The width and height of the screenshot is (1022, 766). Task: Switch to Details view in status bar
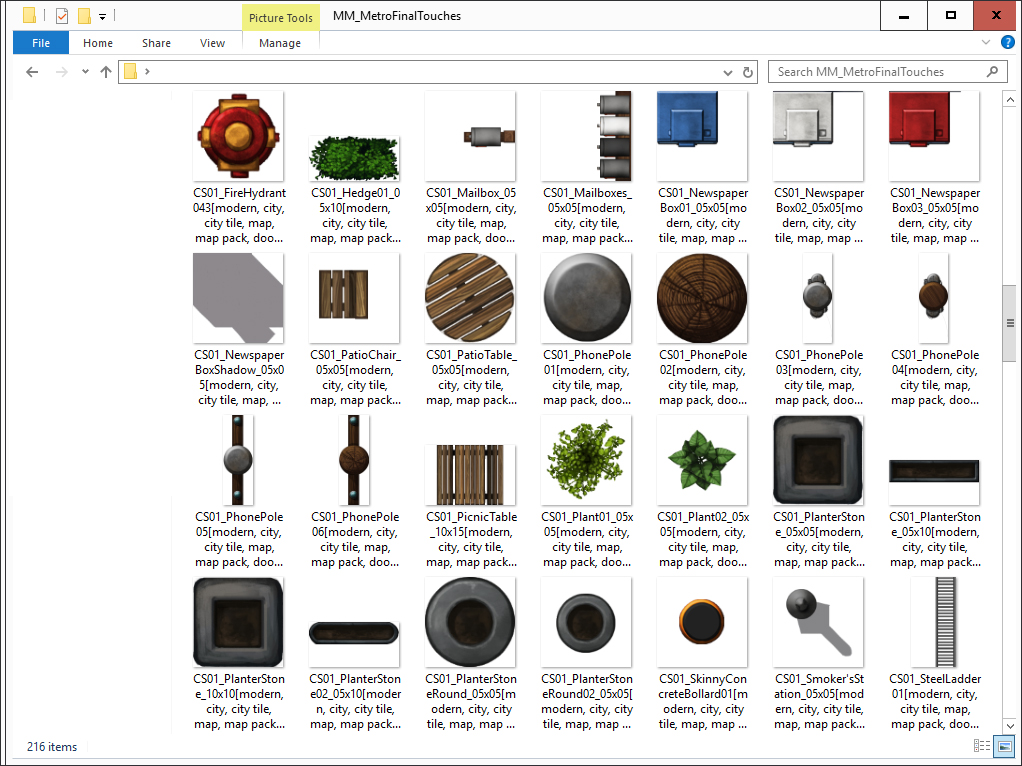(982, 747)
